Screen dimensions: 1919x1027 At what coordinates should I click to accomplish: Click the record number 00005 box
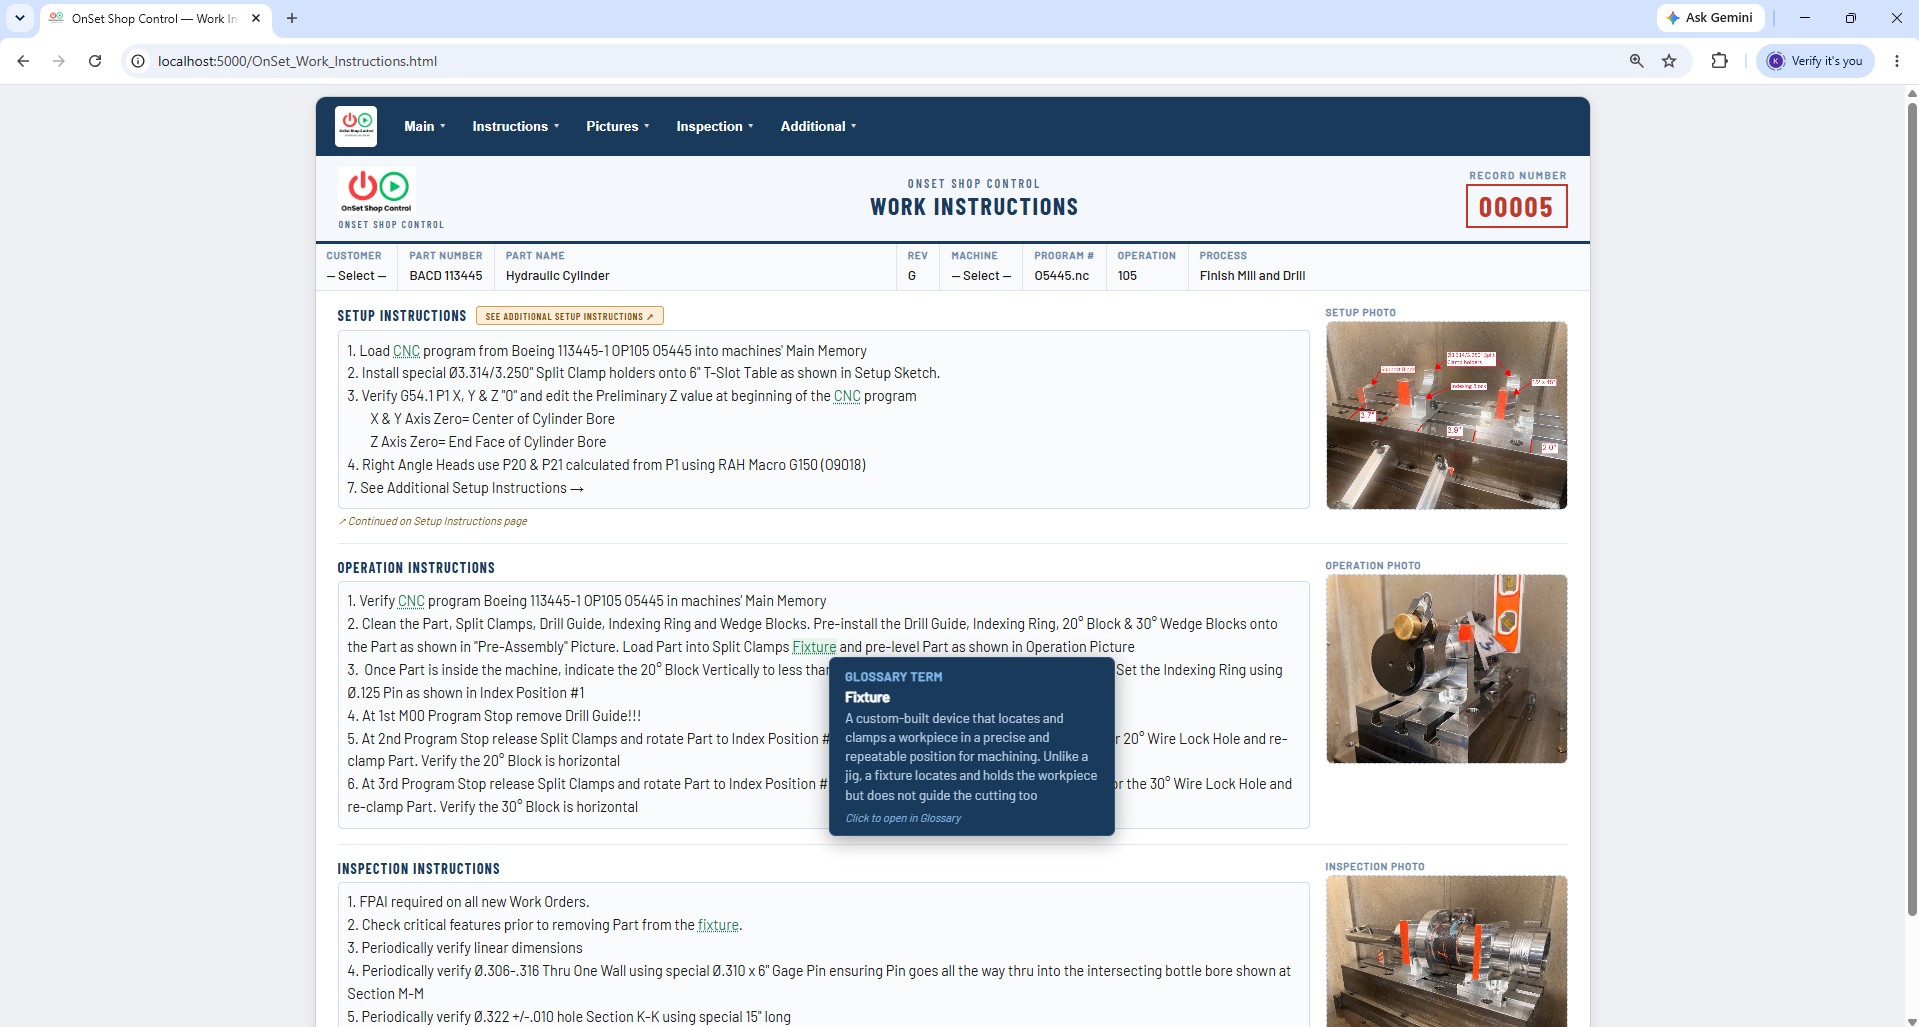coord(1516,207)
